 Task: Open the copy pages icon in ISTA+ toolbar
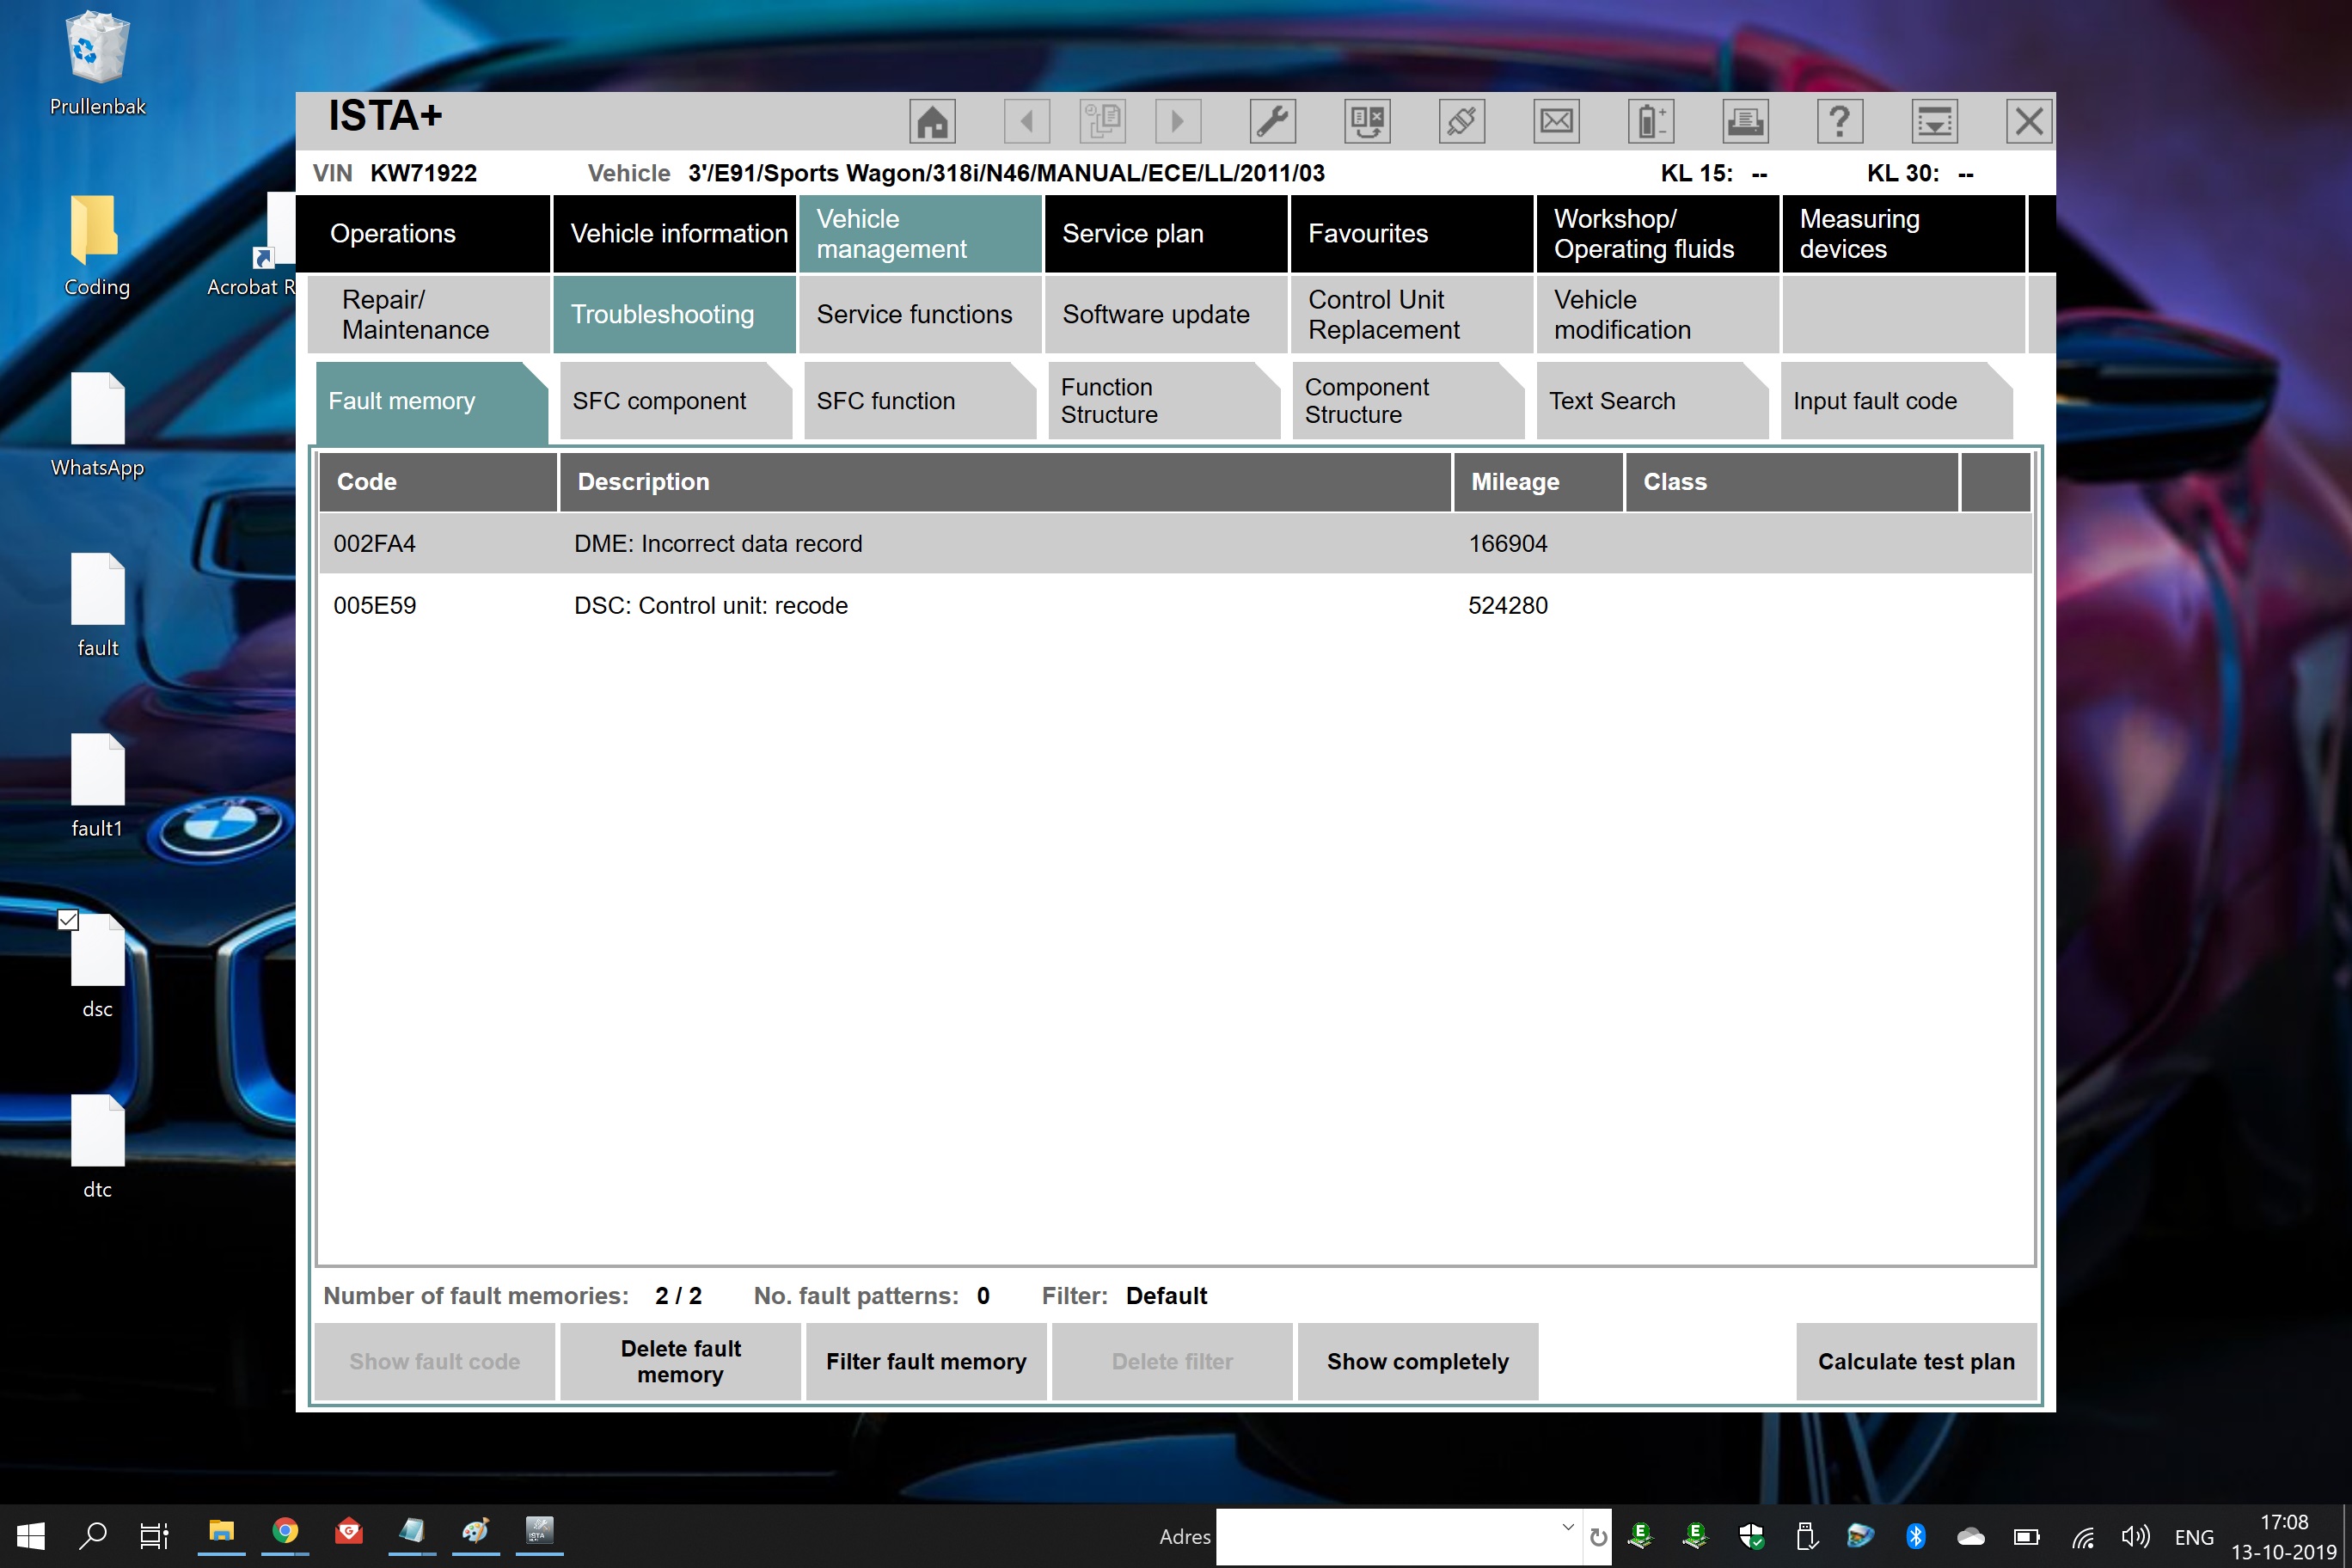1103,122
